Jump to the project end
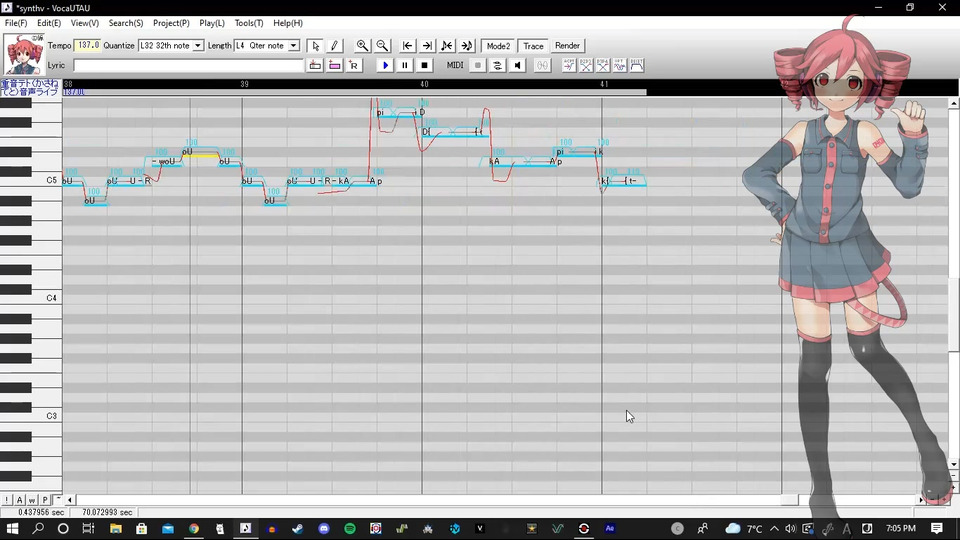 (427, 46)
